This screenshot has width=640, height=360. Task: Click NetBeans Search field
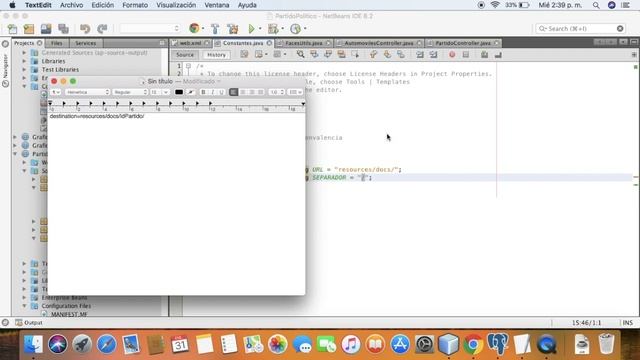(x=580, y=29)
